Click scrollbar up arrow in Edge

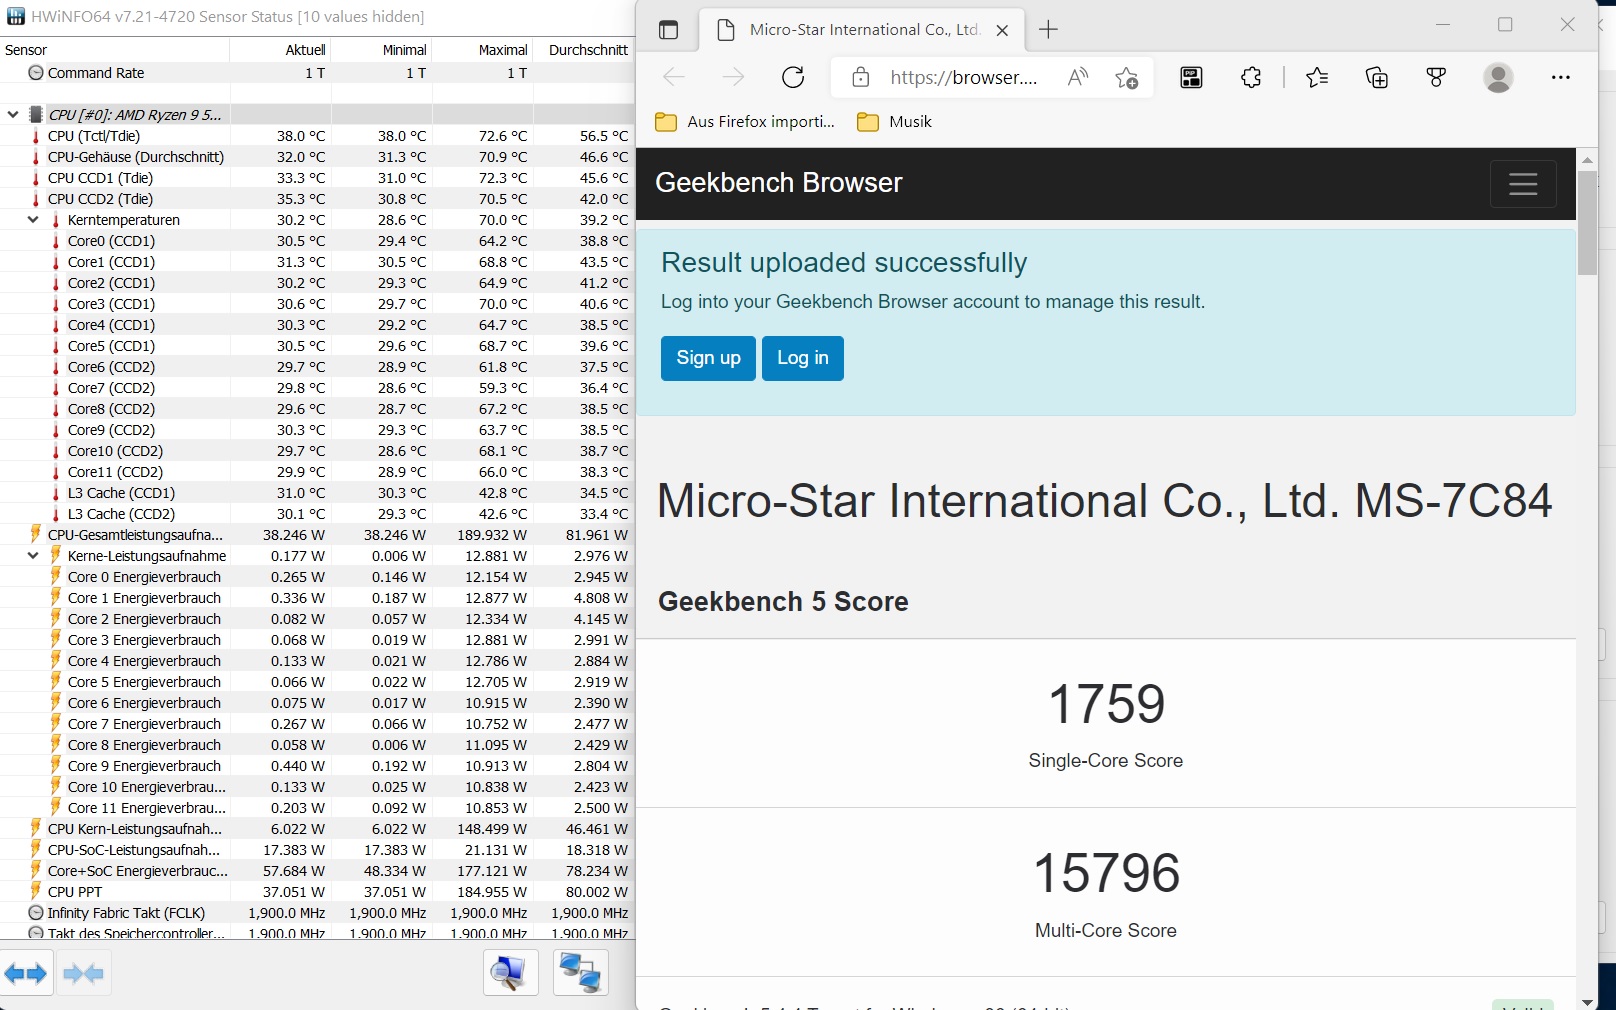click(x=1587, y=159)
